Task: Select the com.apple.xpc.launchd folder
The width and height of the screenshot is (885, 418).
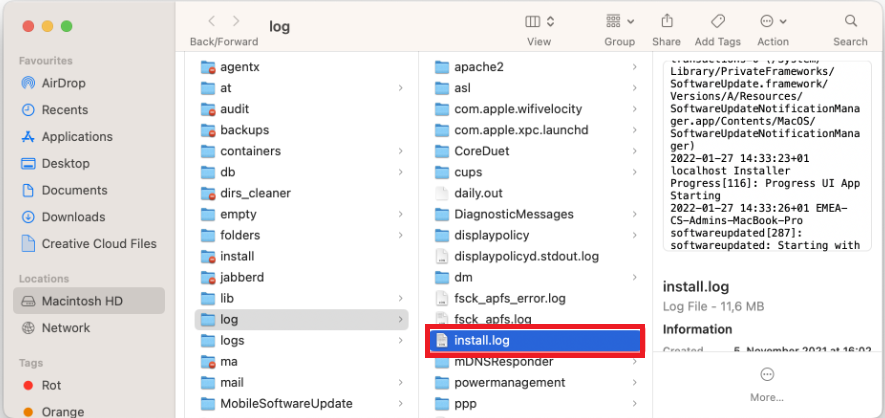Action: tap(534, 130)
